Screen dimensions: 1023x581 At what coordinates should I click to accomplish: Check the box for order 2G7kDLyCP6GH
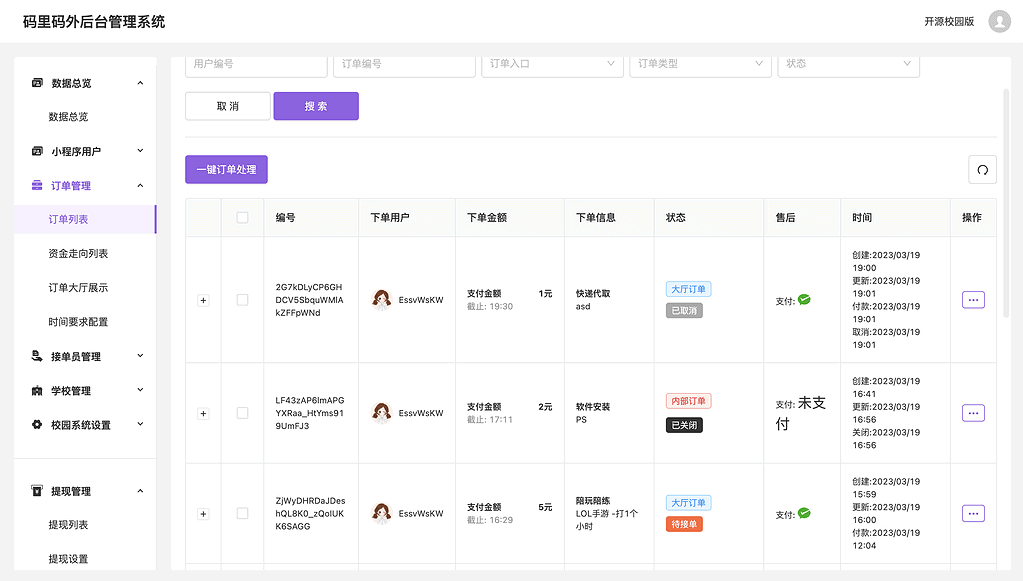coord(242,300)
